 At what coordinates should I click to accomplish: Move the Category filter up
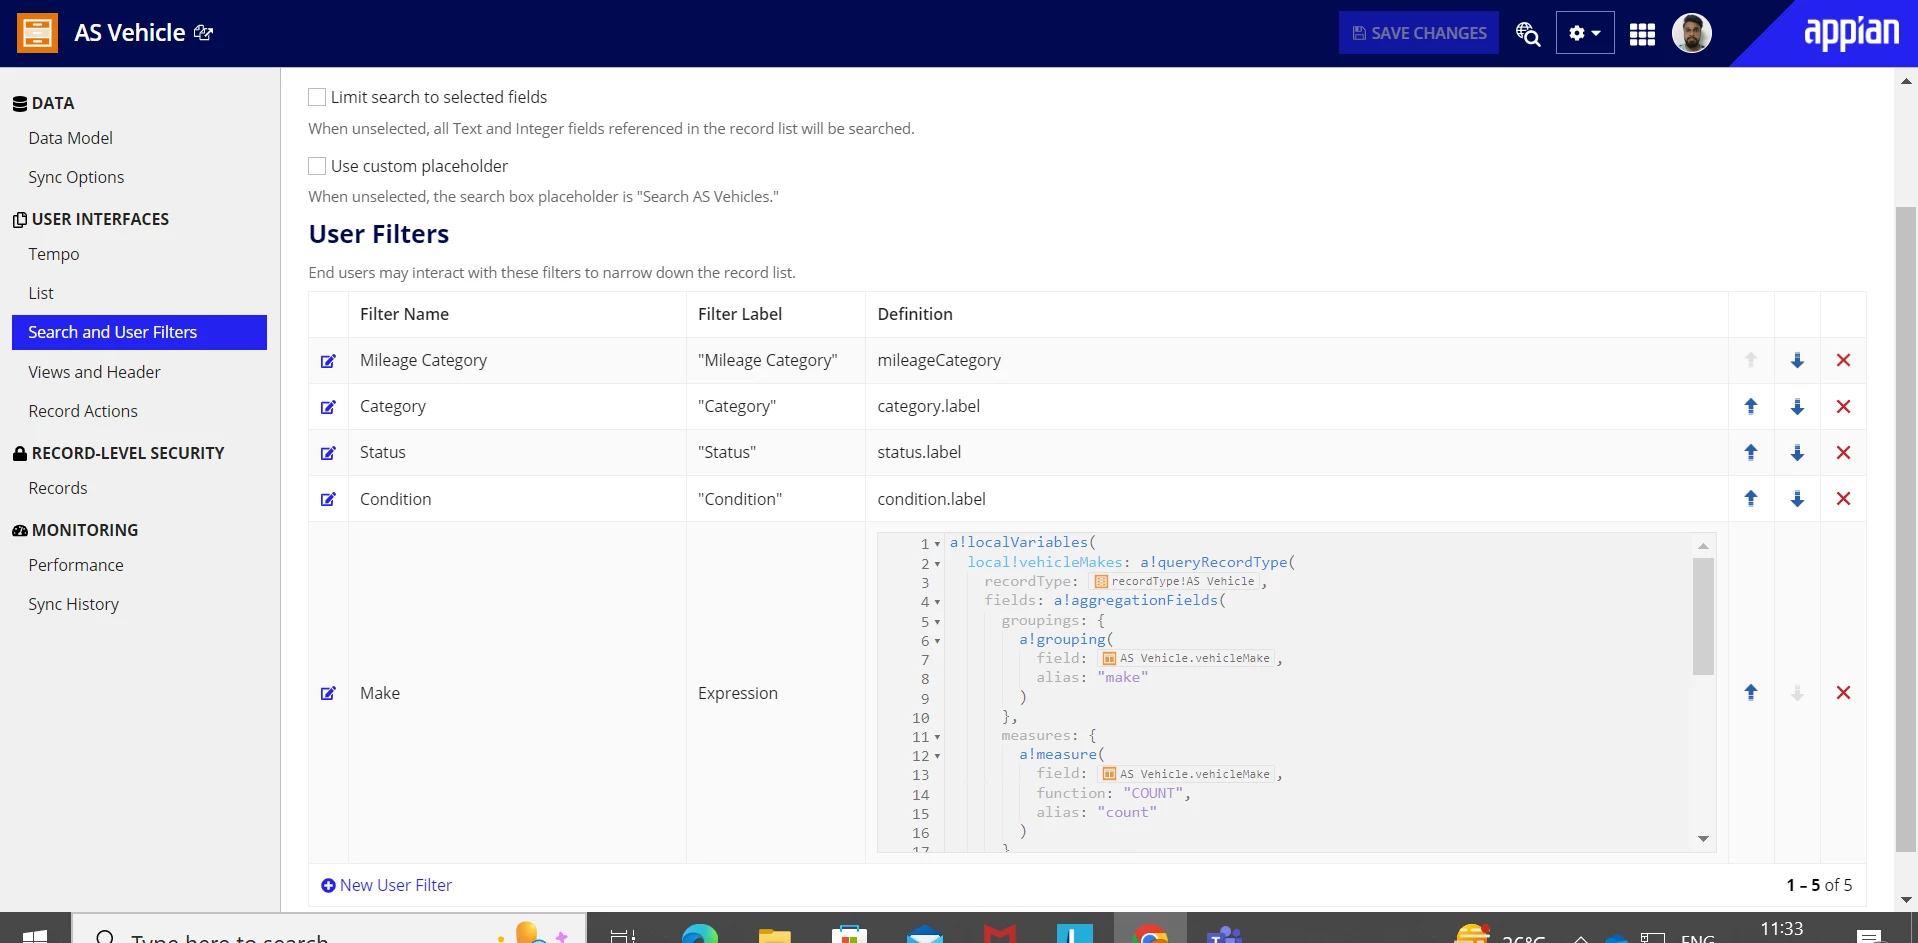pos(1751,406)
